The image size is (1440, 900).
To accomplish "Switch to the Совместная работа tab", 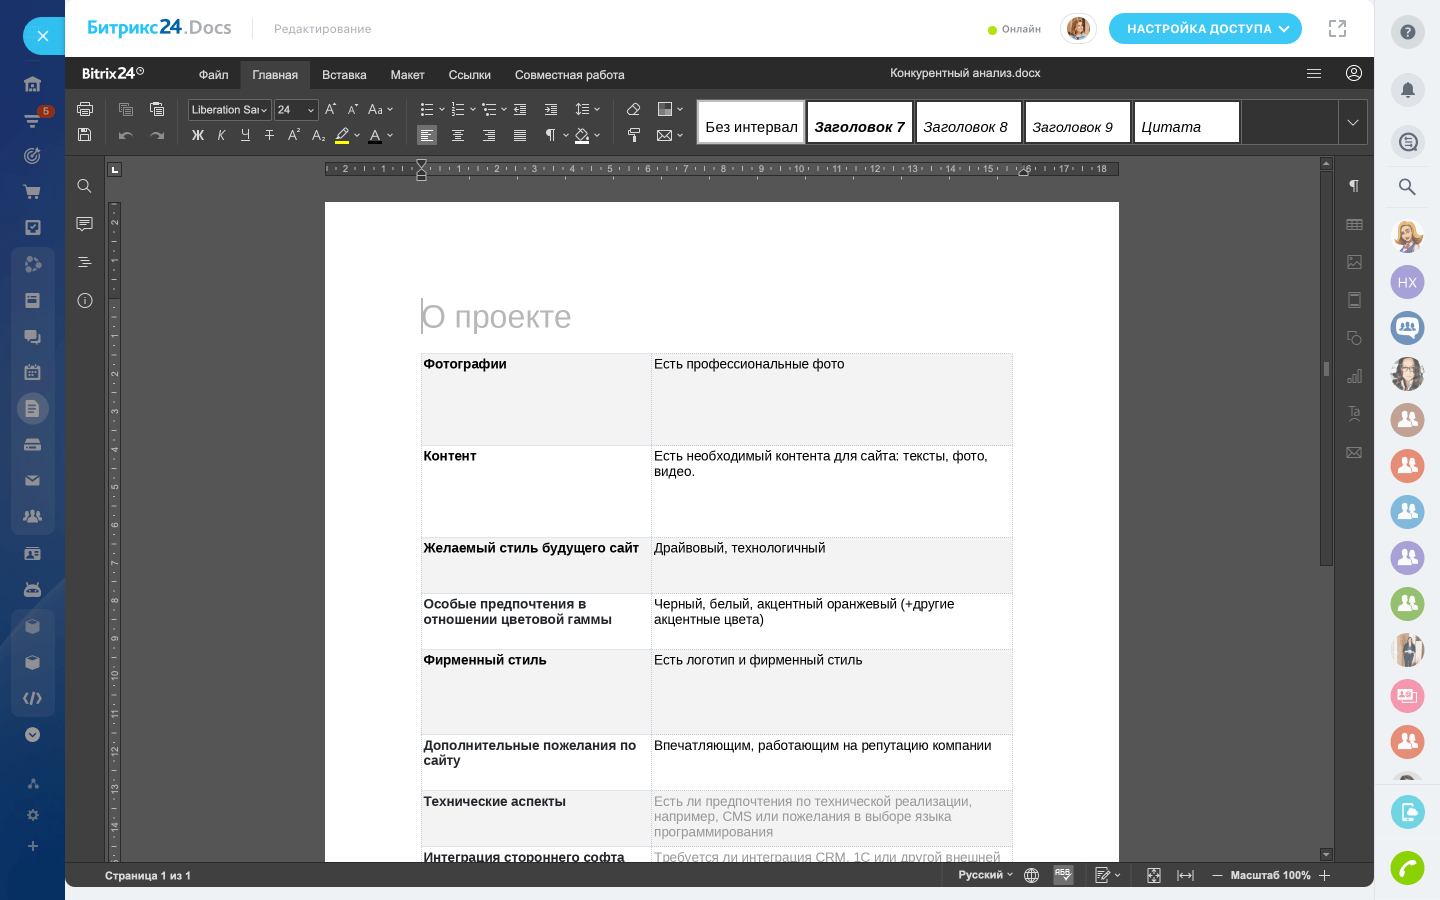I will [x=569, y=75].
